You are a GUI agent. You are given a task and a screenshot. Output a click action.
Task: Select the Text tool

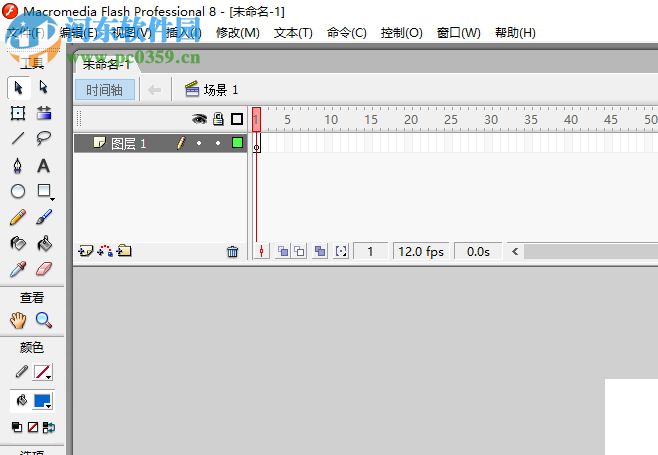44,166
